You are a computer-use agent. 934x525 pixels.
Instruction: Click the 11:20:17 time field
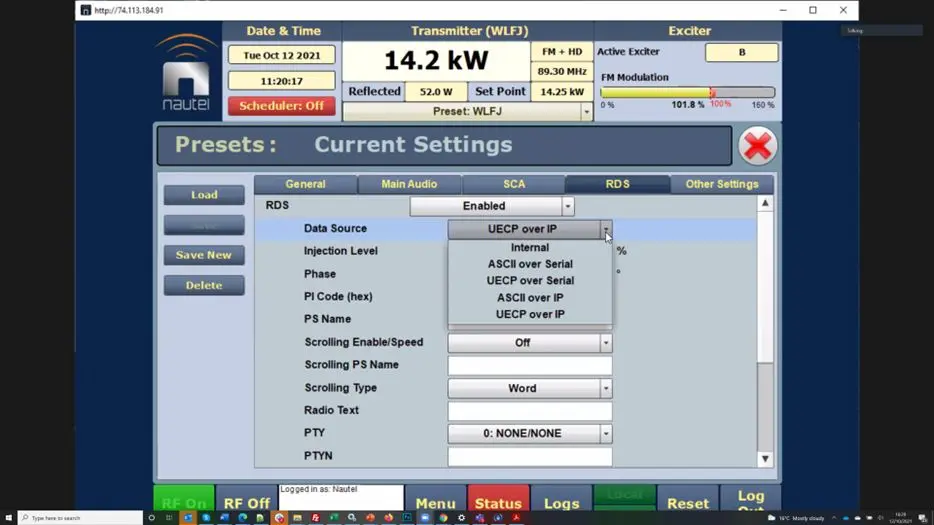pos(281,81)
